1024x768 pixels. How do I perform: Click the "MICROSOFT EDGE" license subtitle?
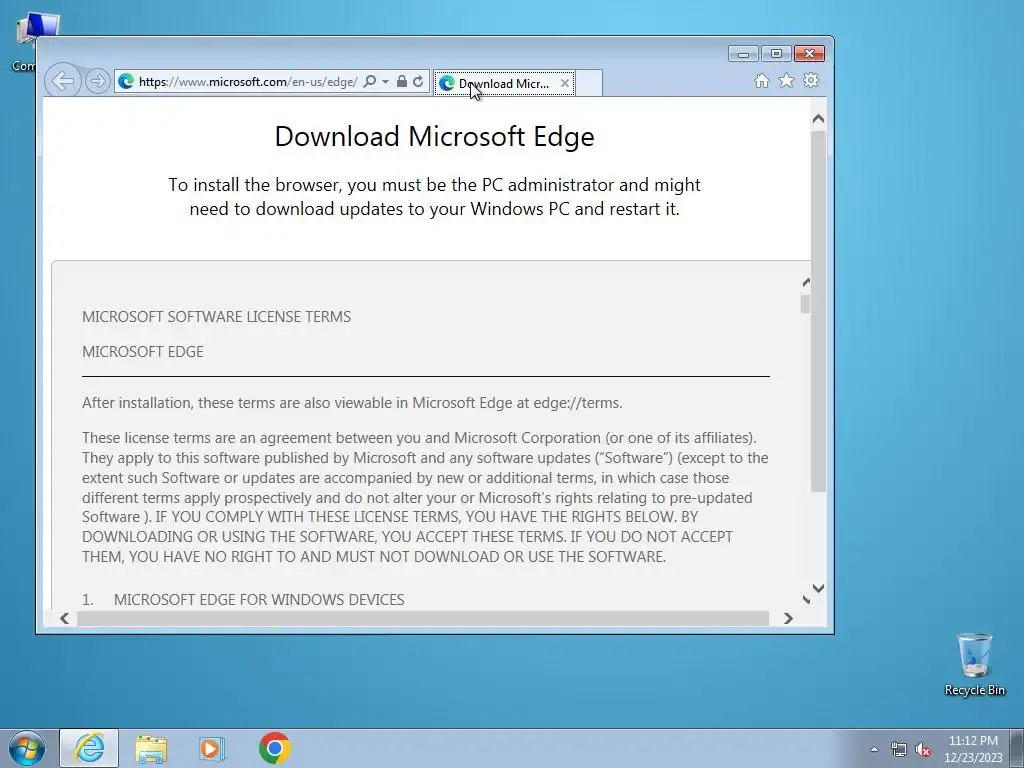point(142,352)
